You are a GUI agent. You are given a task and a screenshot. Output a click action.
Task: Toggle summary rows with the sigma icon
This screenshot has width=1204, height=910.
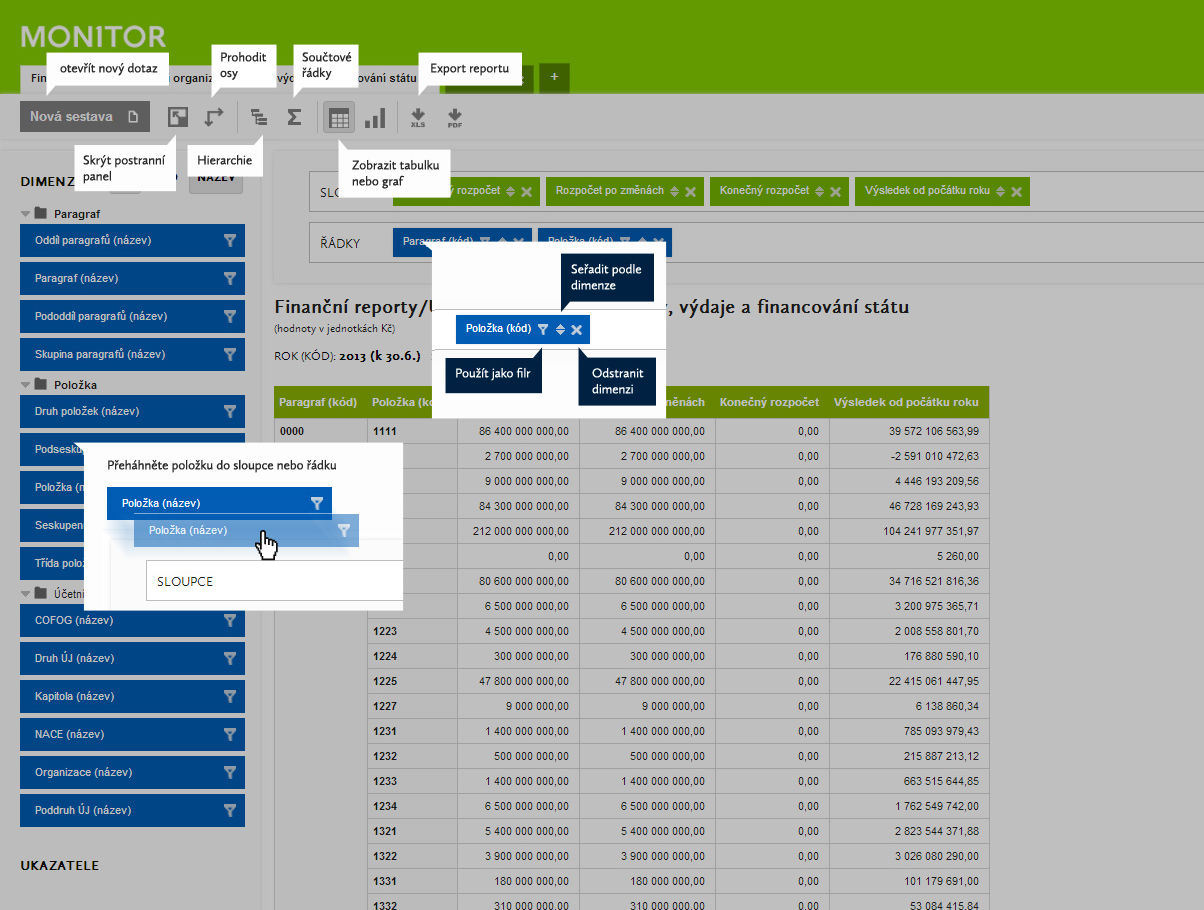coord(294,117)
